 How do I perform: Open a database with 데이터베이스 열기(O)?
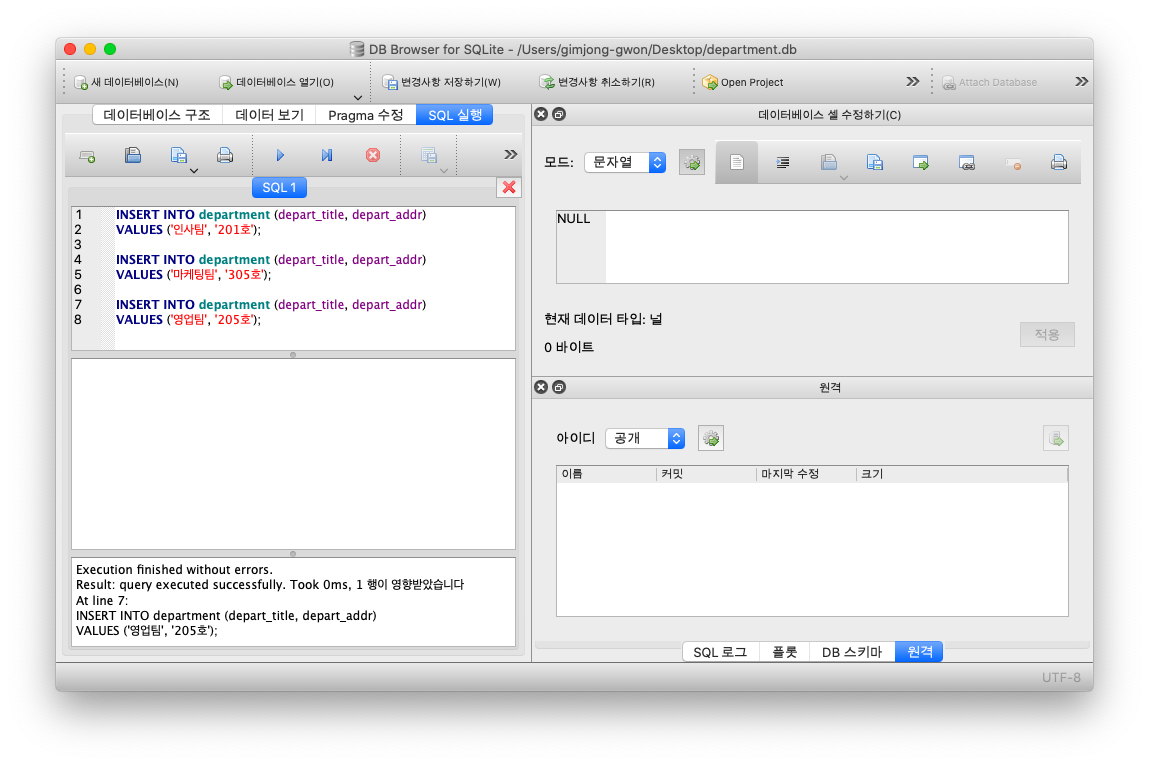[277, 82]
